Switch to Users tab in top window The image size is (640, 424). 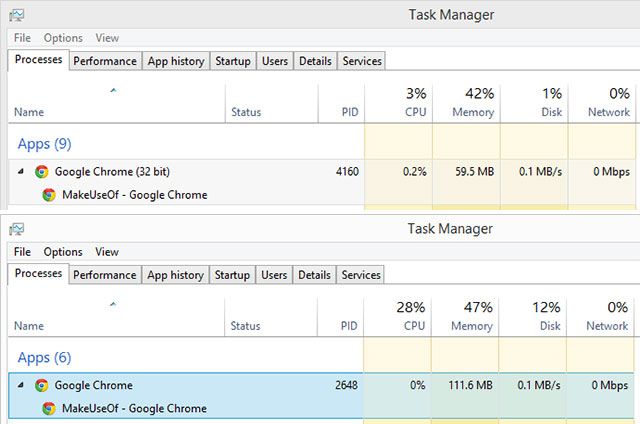point(275,61)
